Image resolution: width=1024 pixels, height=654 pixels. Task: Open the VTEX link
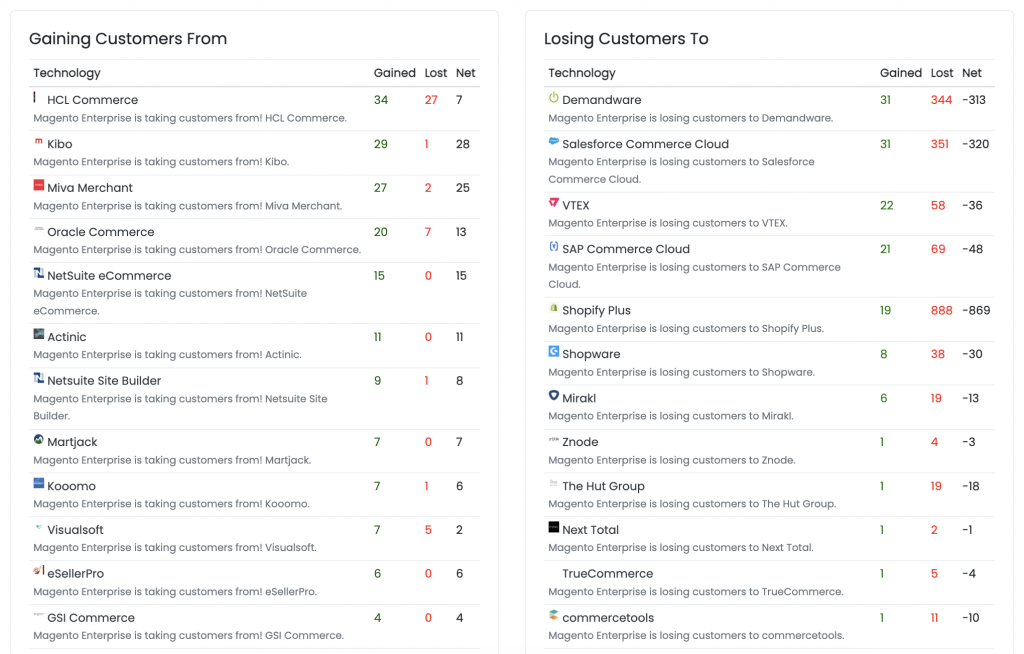[575, 205]
